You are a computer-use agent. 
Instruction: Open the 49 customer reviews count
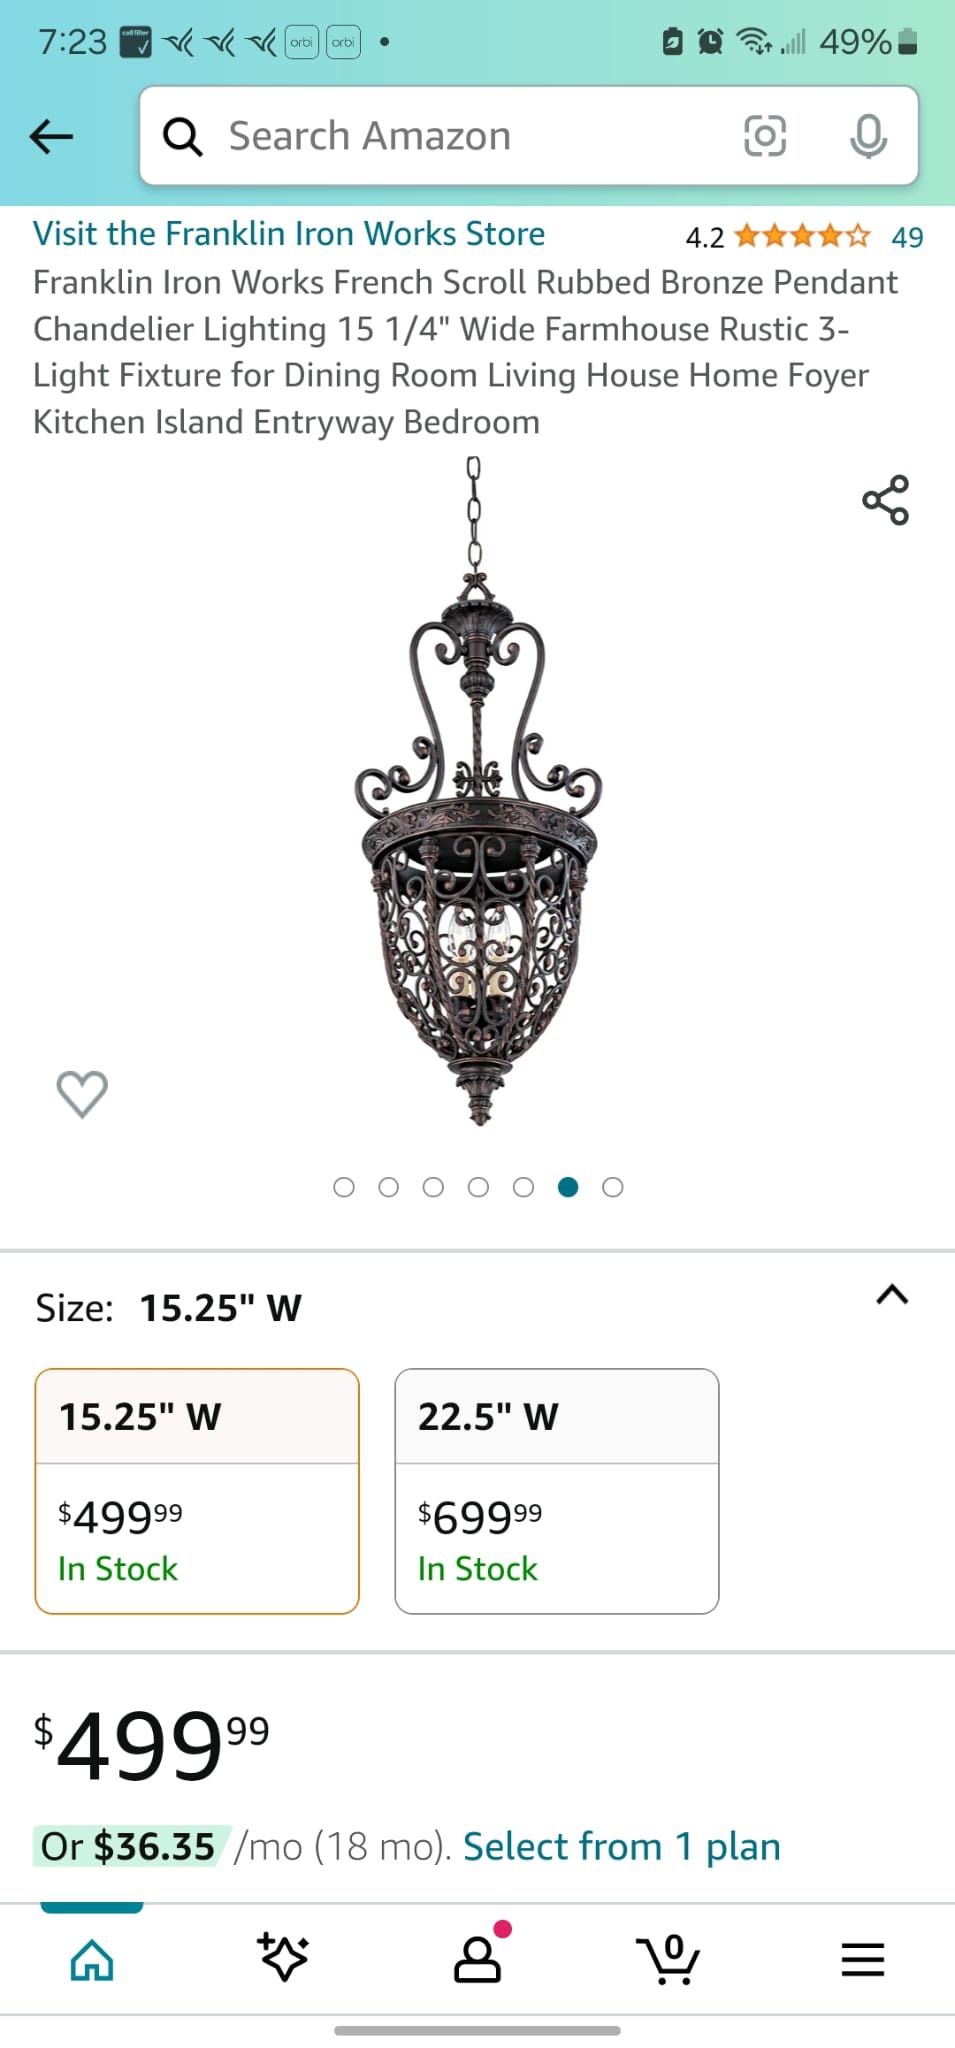point(907,237)
